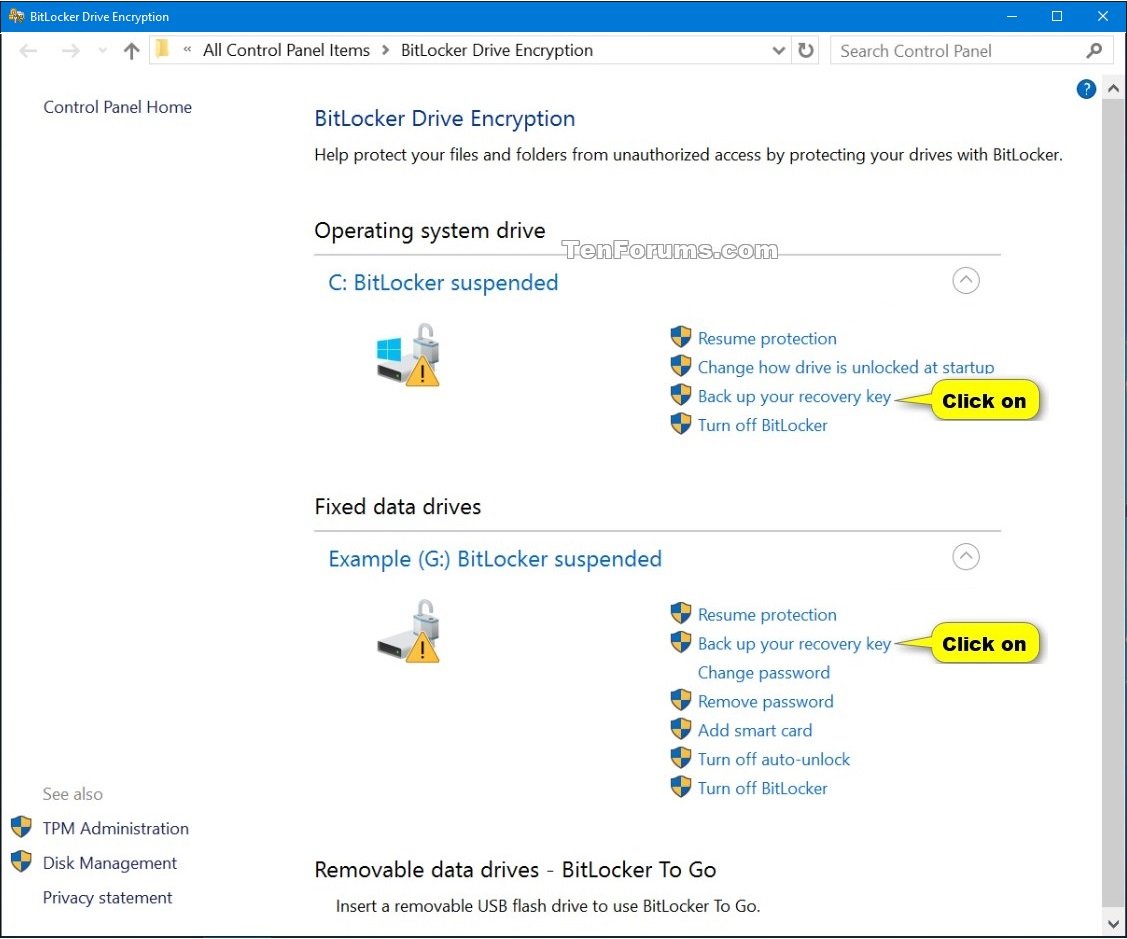Screen dimensions: 1127x939
Task: Select All Control Panel Items in the breadcrumb
Action: (x=286, y=50)
